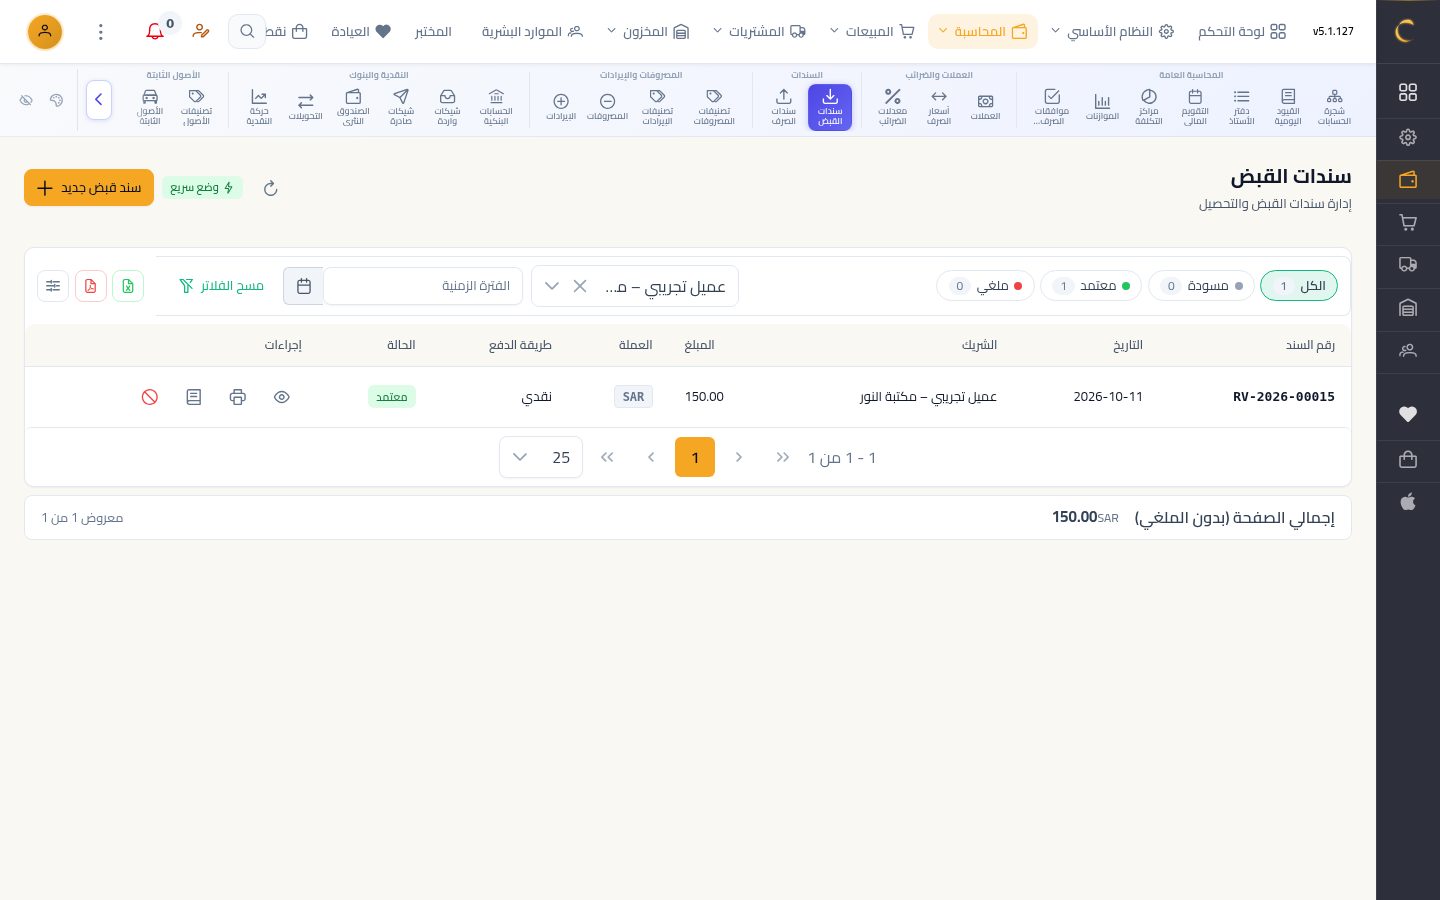Expand the Sales (المبيعات) menu
This screenshot has height=900, width=1440.
[873, 32]
